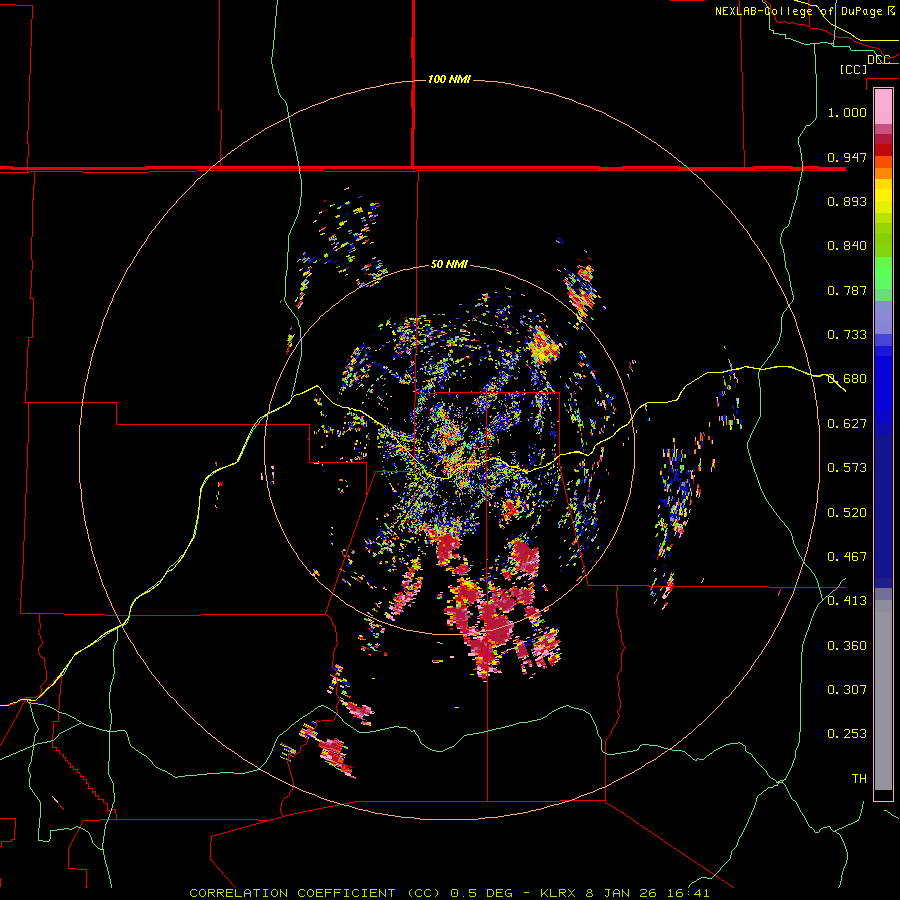Screen dimensions: 900x900
Task: Click the 0.627 scale value
Action: click(x=847, y=424)
